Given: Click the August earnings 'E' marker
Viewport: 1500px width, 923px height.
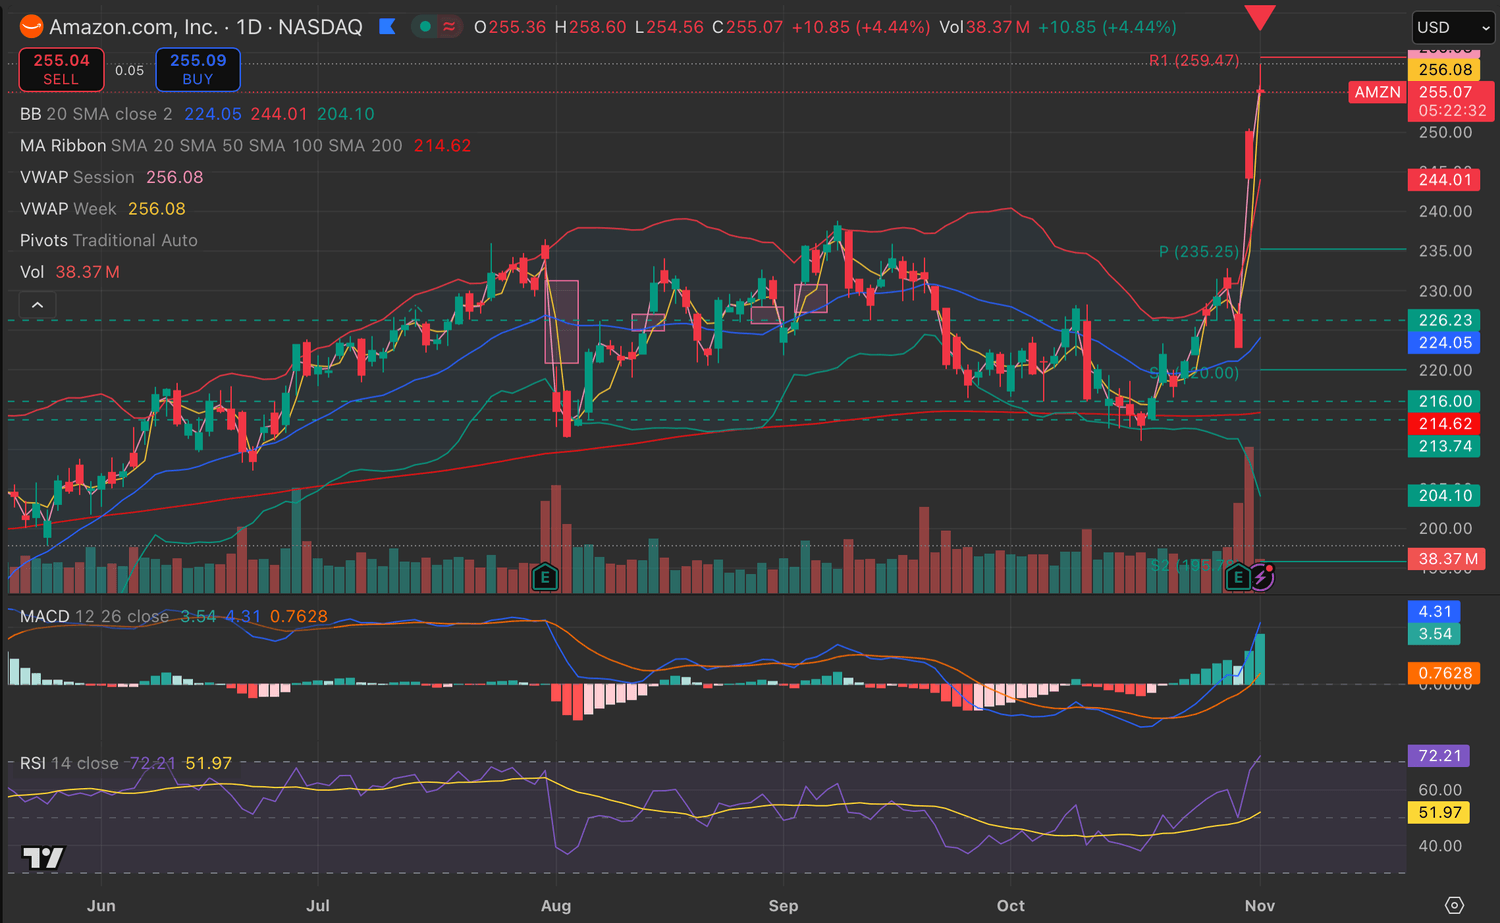Looking at the screenshot, I should coord(545,577).
